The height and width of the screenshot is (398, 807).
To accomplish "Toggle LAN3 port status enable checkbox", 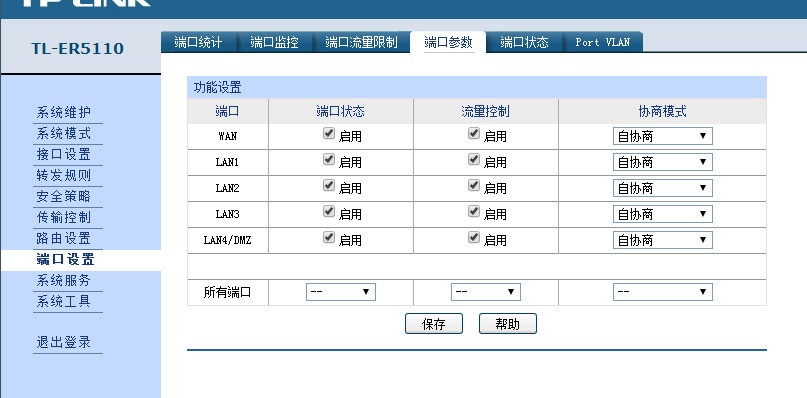I will (329, 212).
